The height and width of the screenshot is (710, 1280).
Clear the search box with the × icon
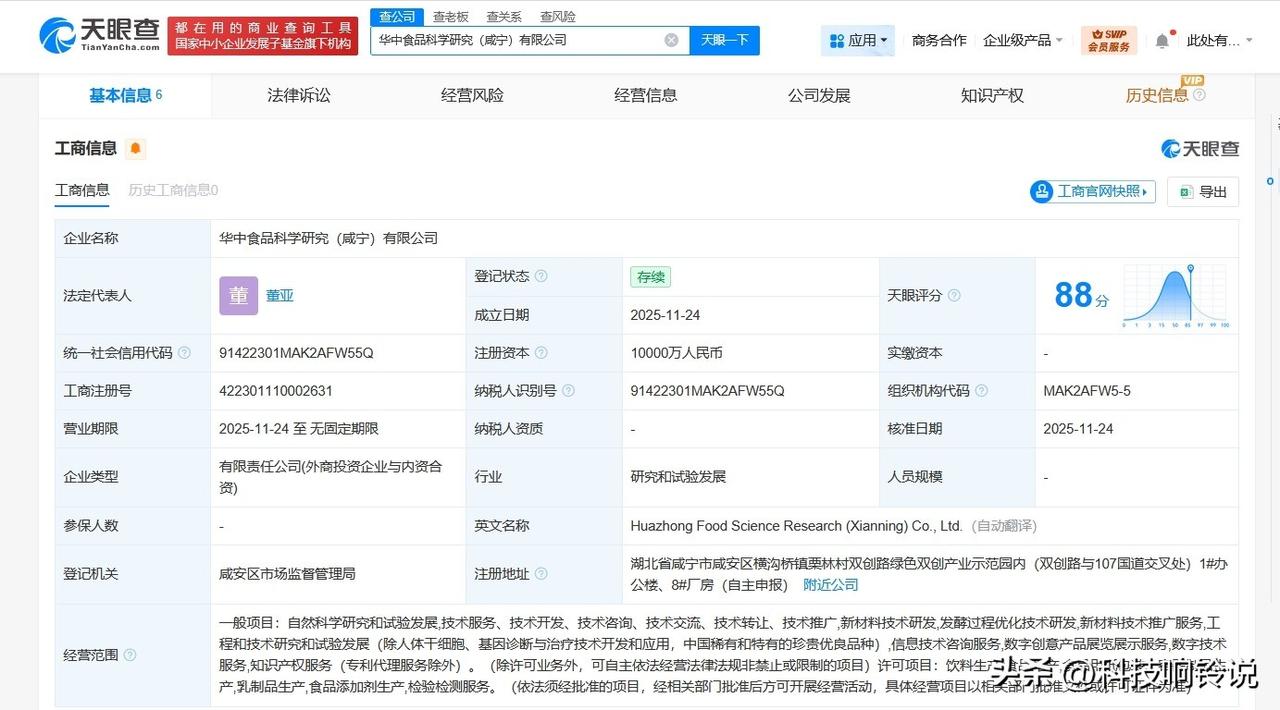[672, 39]
